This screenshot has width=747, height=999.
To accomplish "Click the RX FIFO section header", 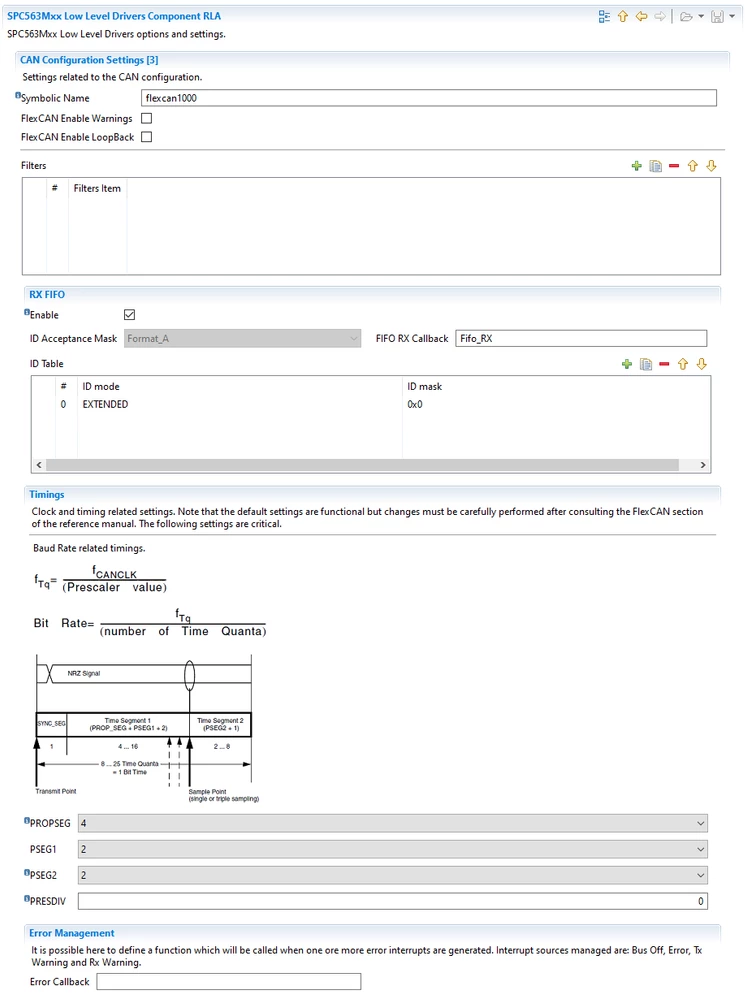I will click(x=47, y=295).
